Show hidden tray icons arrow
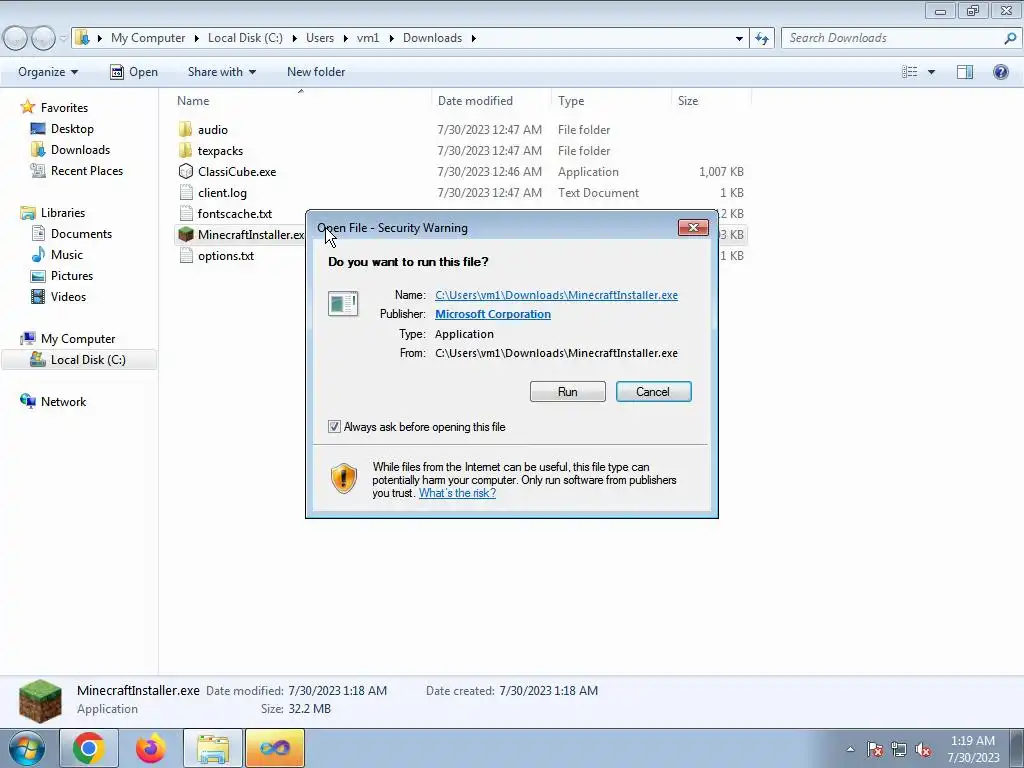Screen dimensions: 1024x768 point(850,750)
